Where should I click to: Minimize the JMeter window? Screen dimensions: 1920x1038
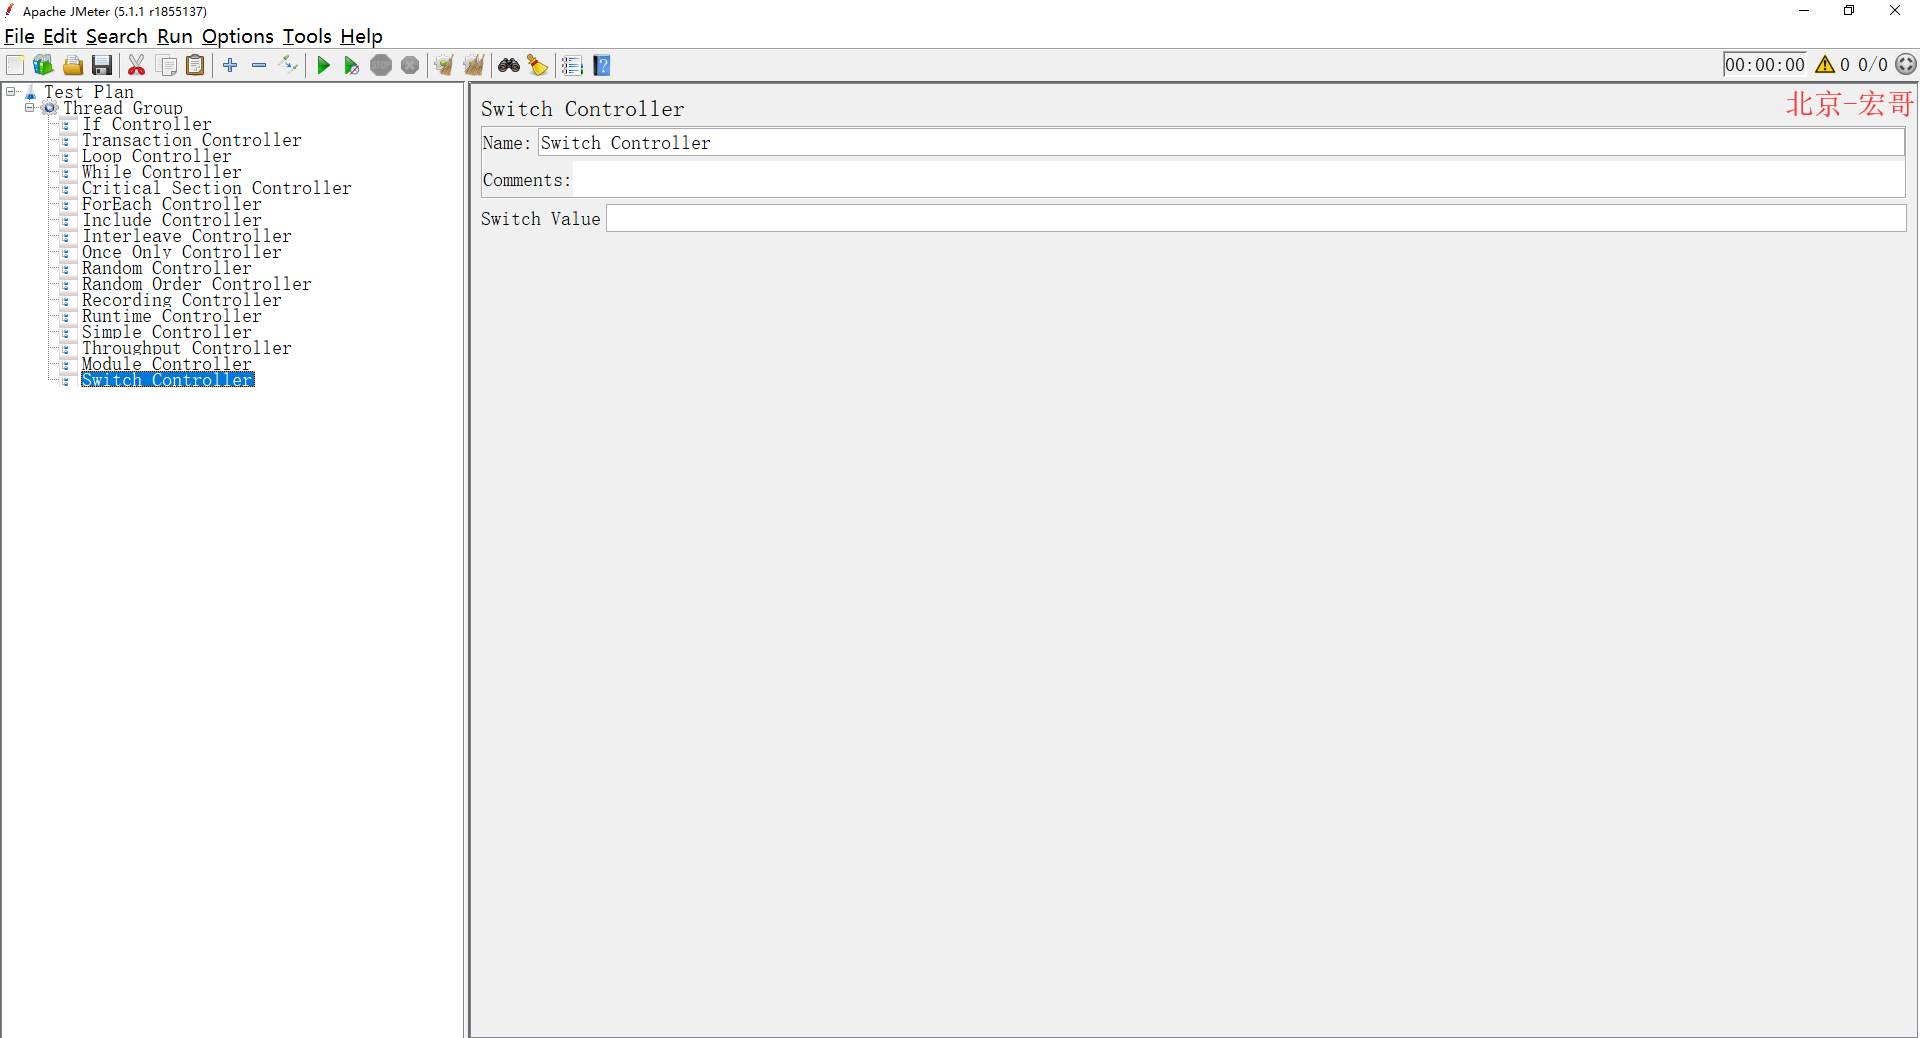tap(1804, 11)
